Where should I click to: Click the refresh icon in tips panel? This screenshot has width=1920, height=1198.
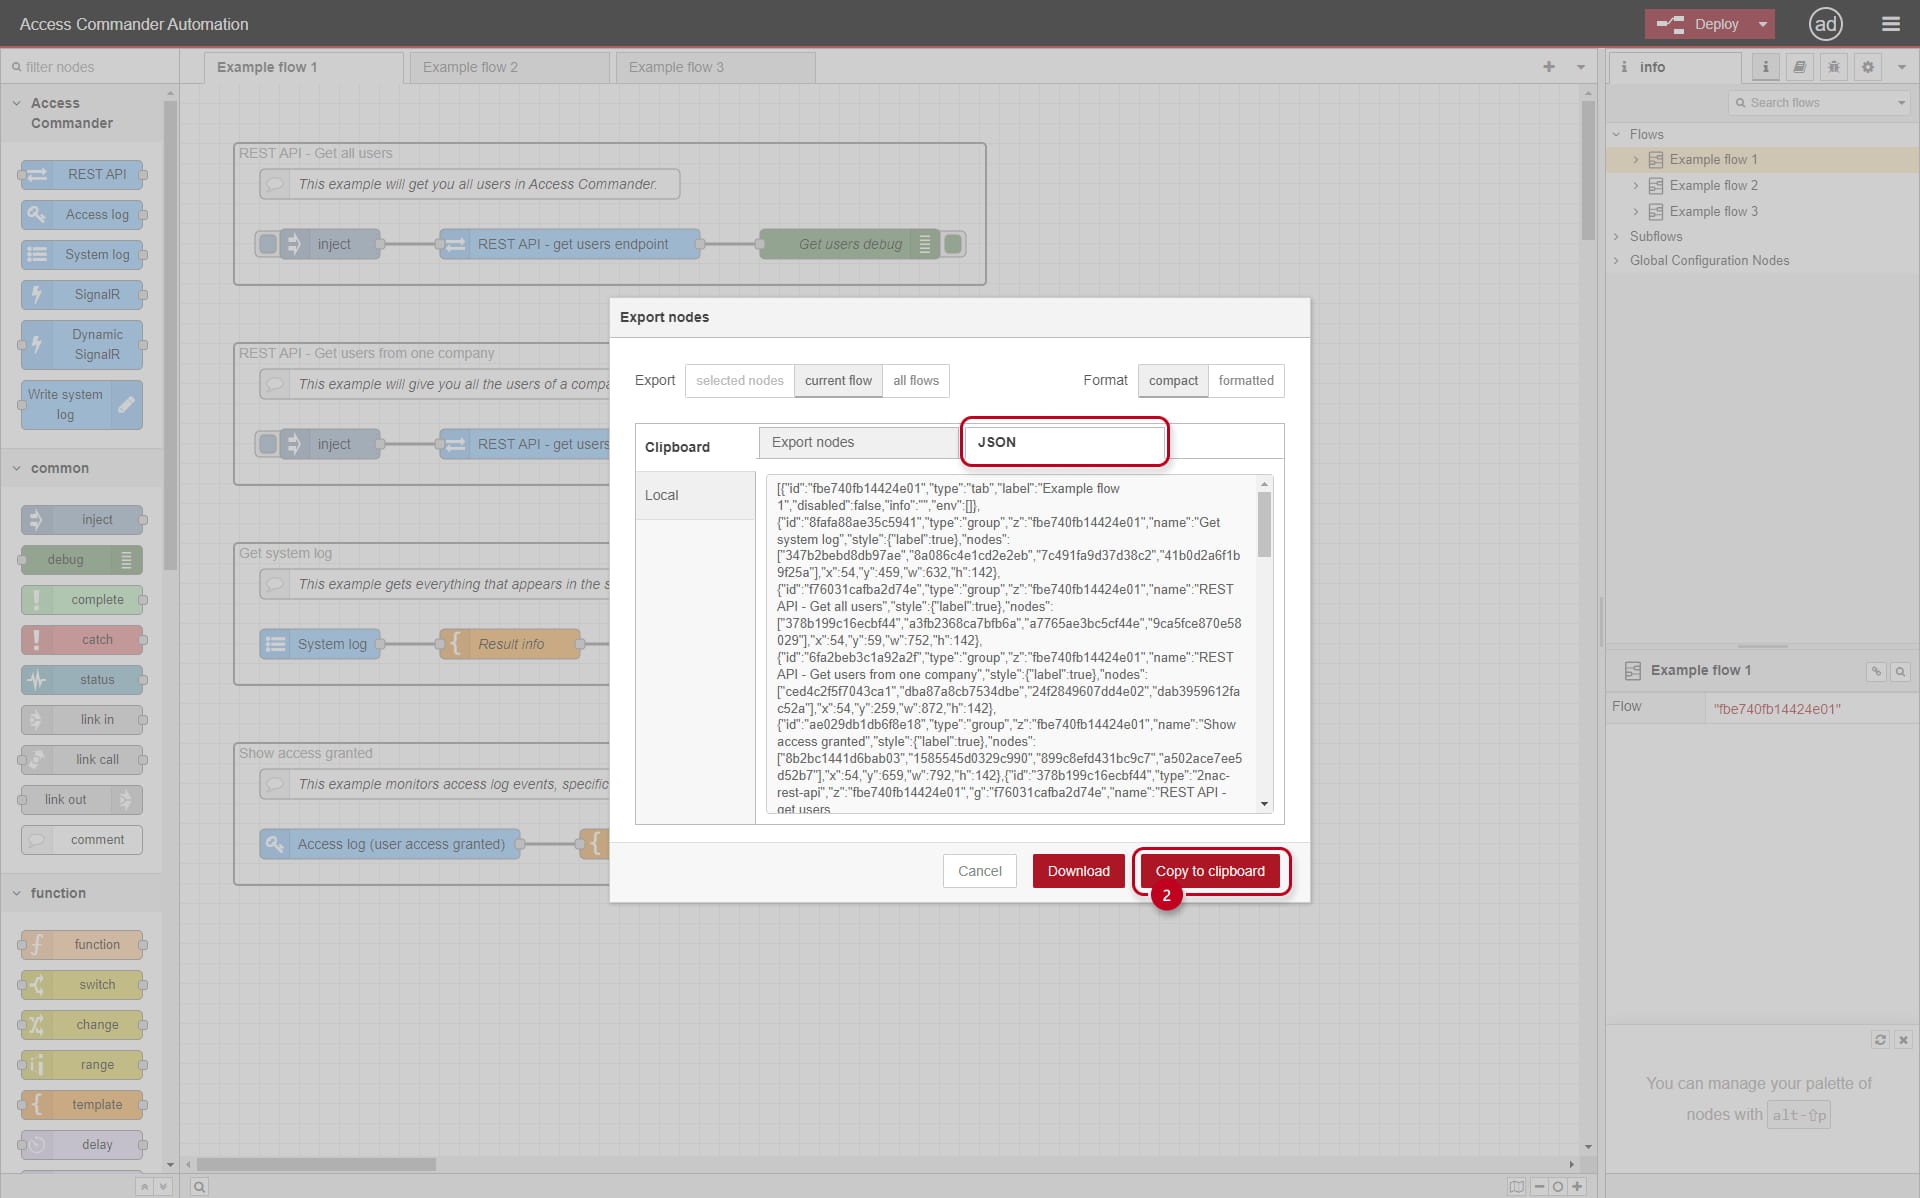tap(1880, 1040)
